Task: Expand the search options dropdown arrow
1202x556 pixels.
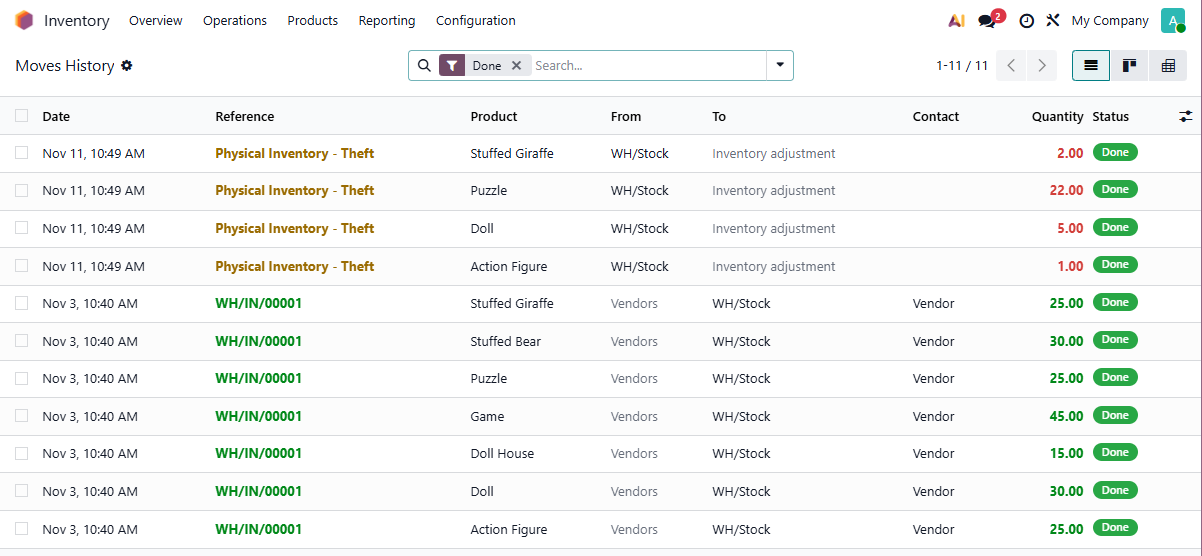Action: (779, 66)
